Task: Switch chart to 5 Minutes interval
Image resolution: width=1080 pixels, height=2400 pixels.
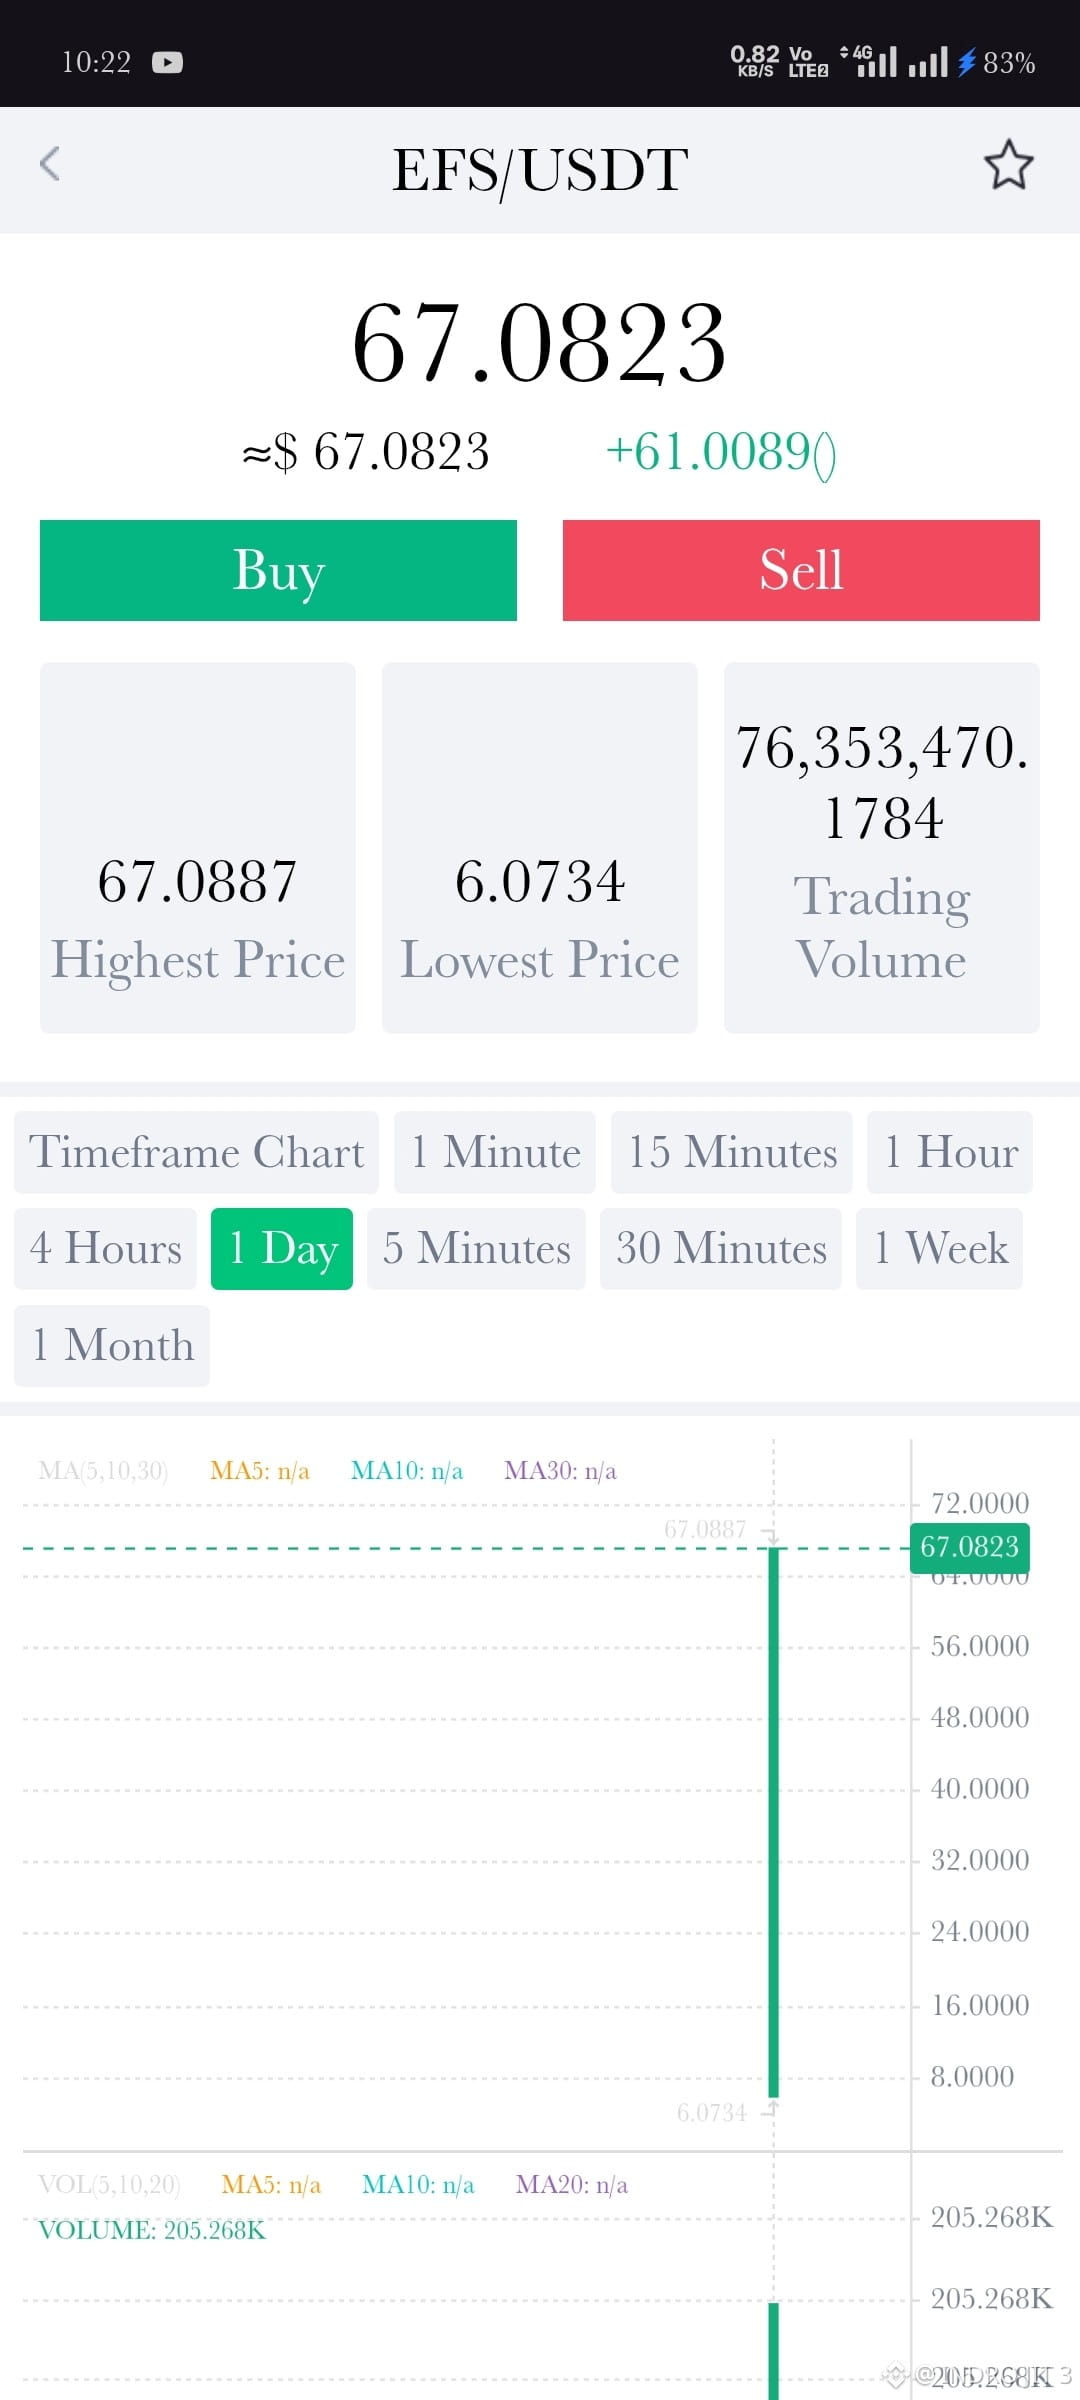Action: pos(476,1248)
